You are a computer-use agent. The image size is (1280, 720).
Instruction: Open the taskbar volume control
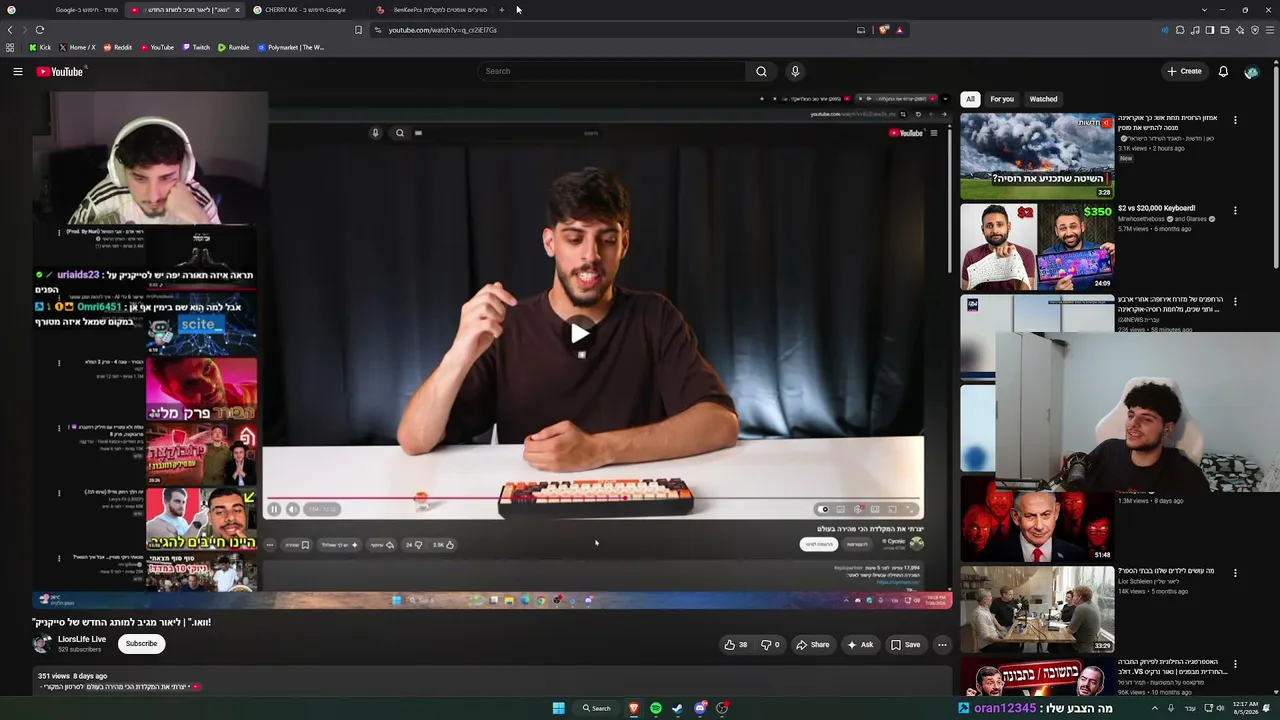[1221, 708]
